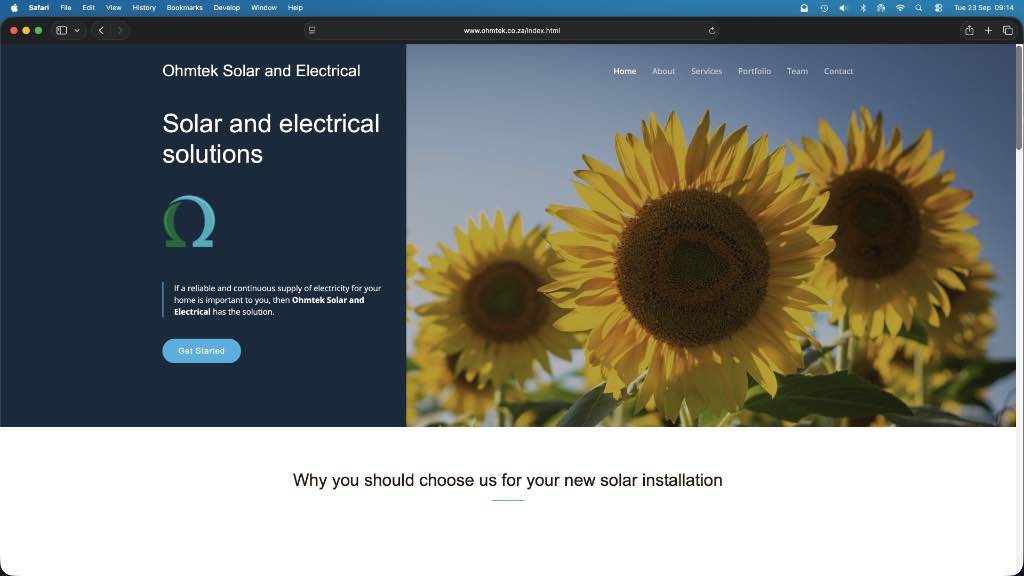Toggle Bluetooth status icon in menu bar

tap(862, 7)
